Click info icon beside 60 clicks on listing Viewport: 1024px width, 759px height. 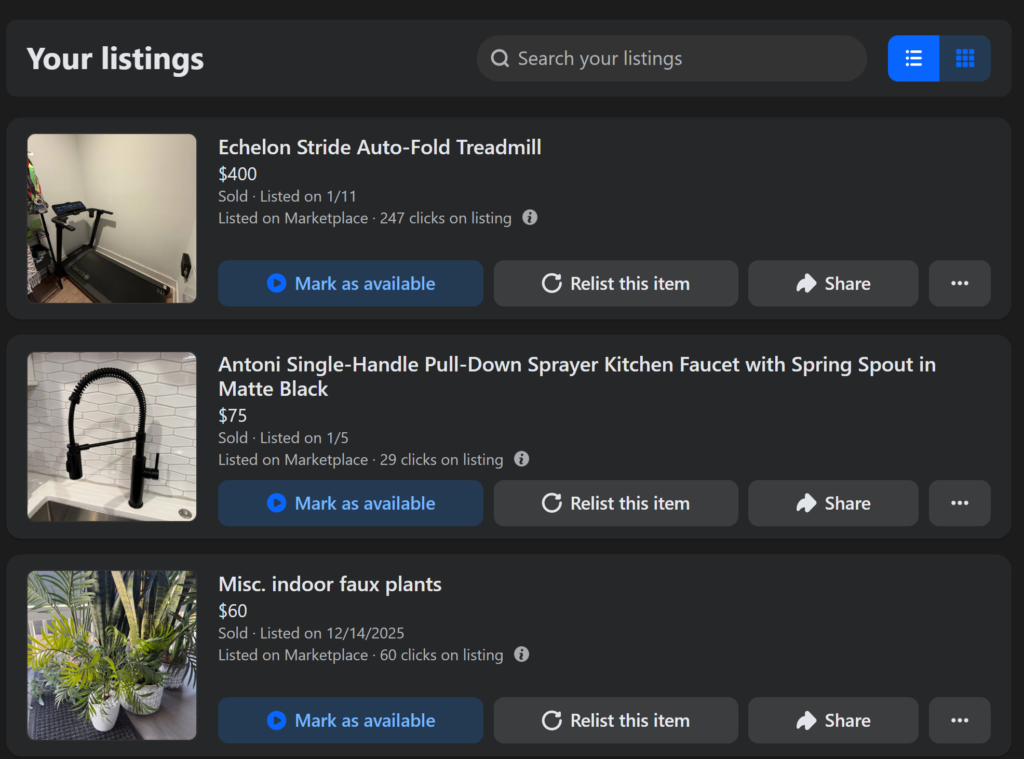click(522, 655)
